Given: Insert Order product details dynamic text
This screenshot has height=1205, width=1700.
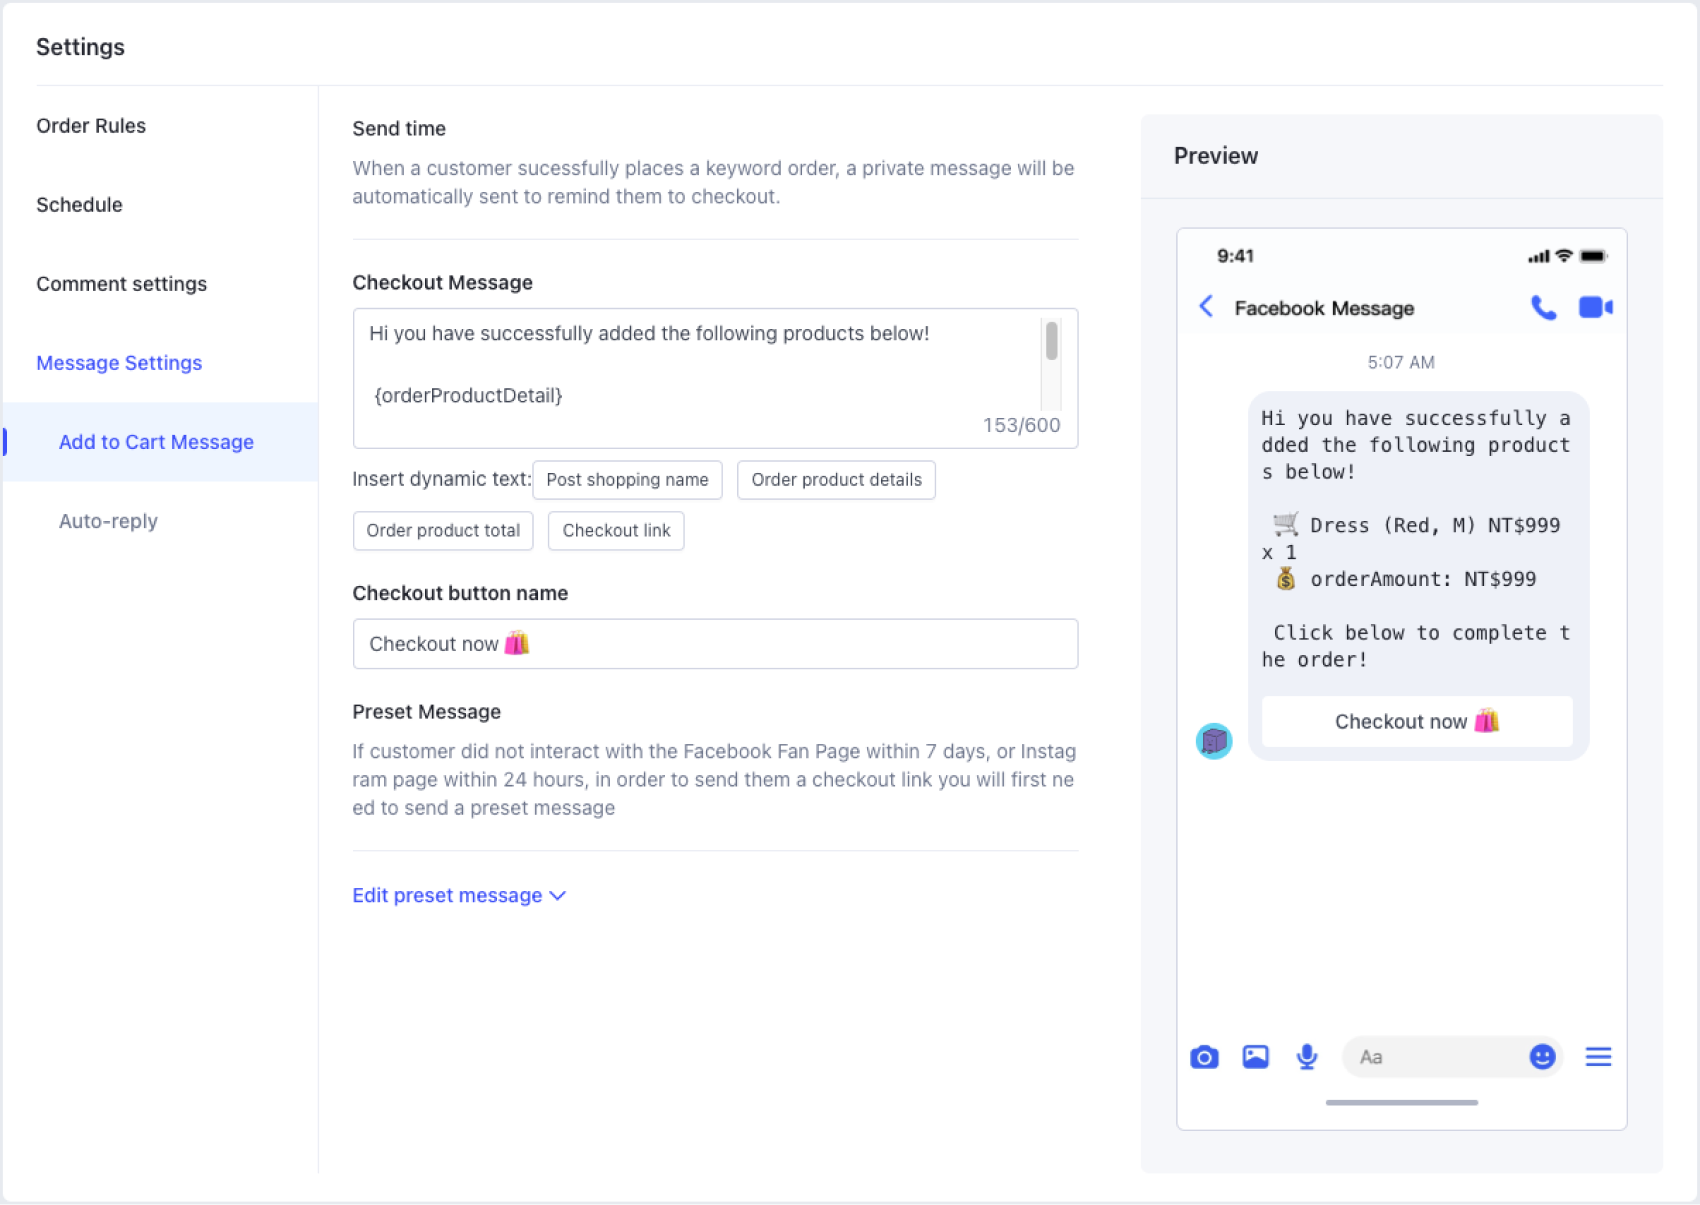Looking at the screenshot, I should tap(836, 480).
